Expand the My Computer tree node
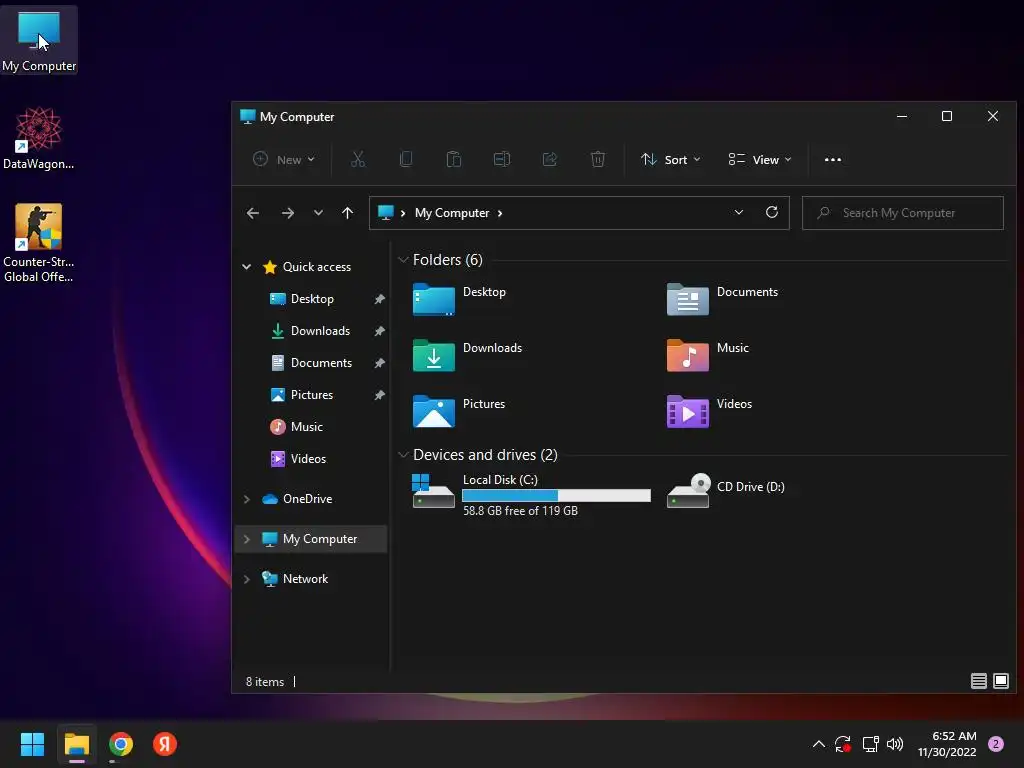Screen dimensions: 1024x768 247,539
